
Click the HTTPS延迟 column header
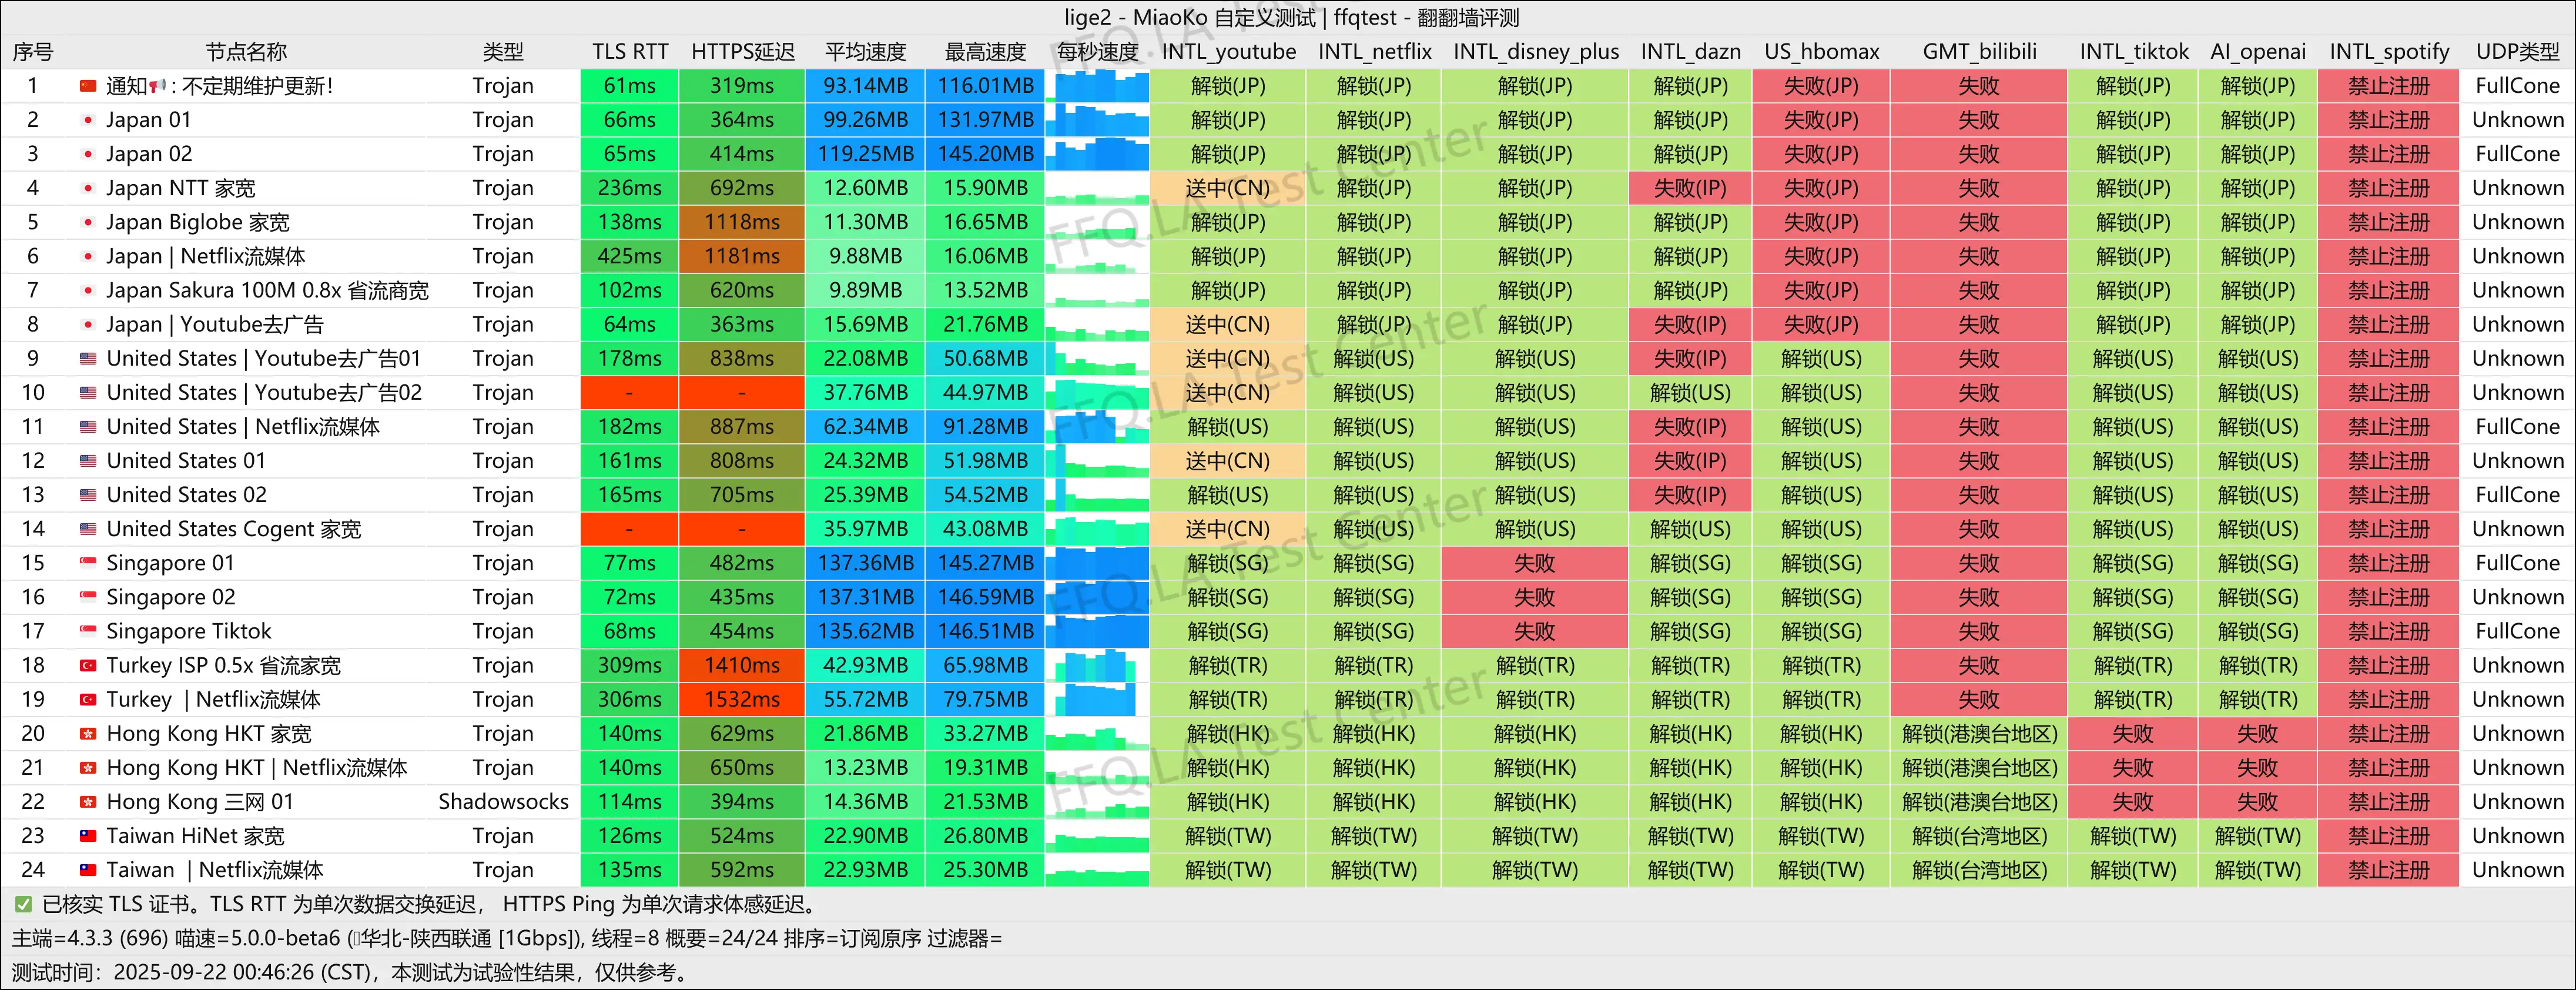[742, 52]
